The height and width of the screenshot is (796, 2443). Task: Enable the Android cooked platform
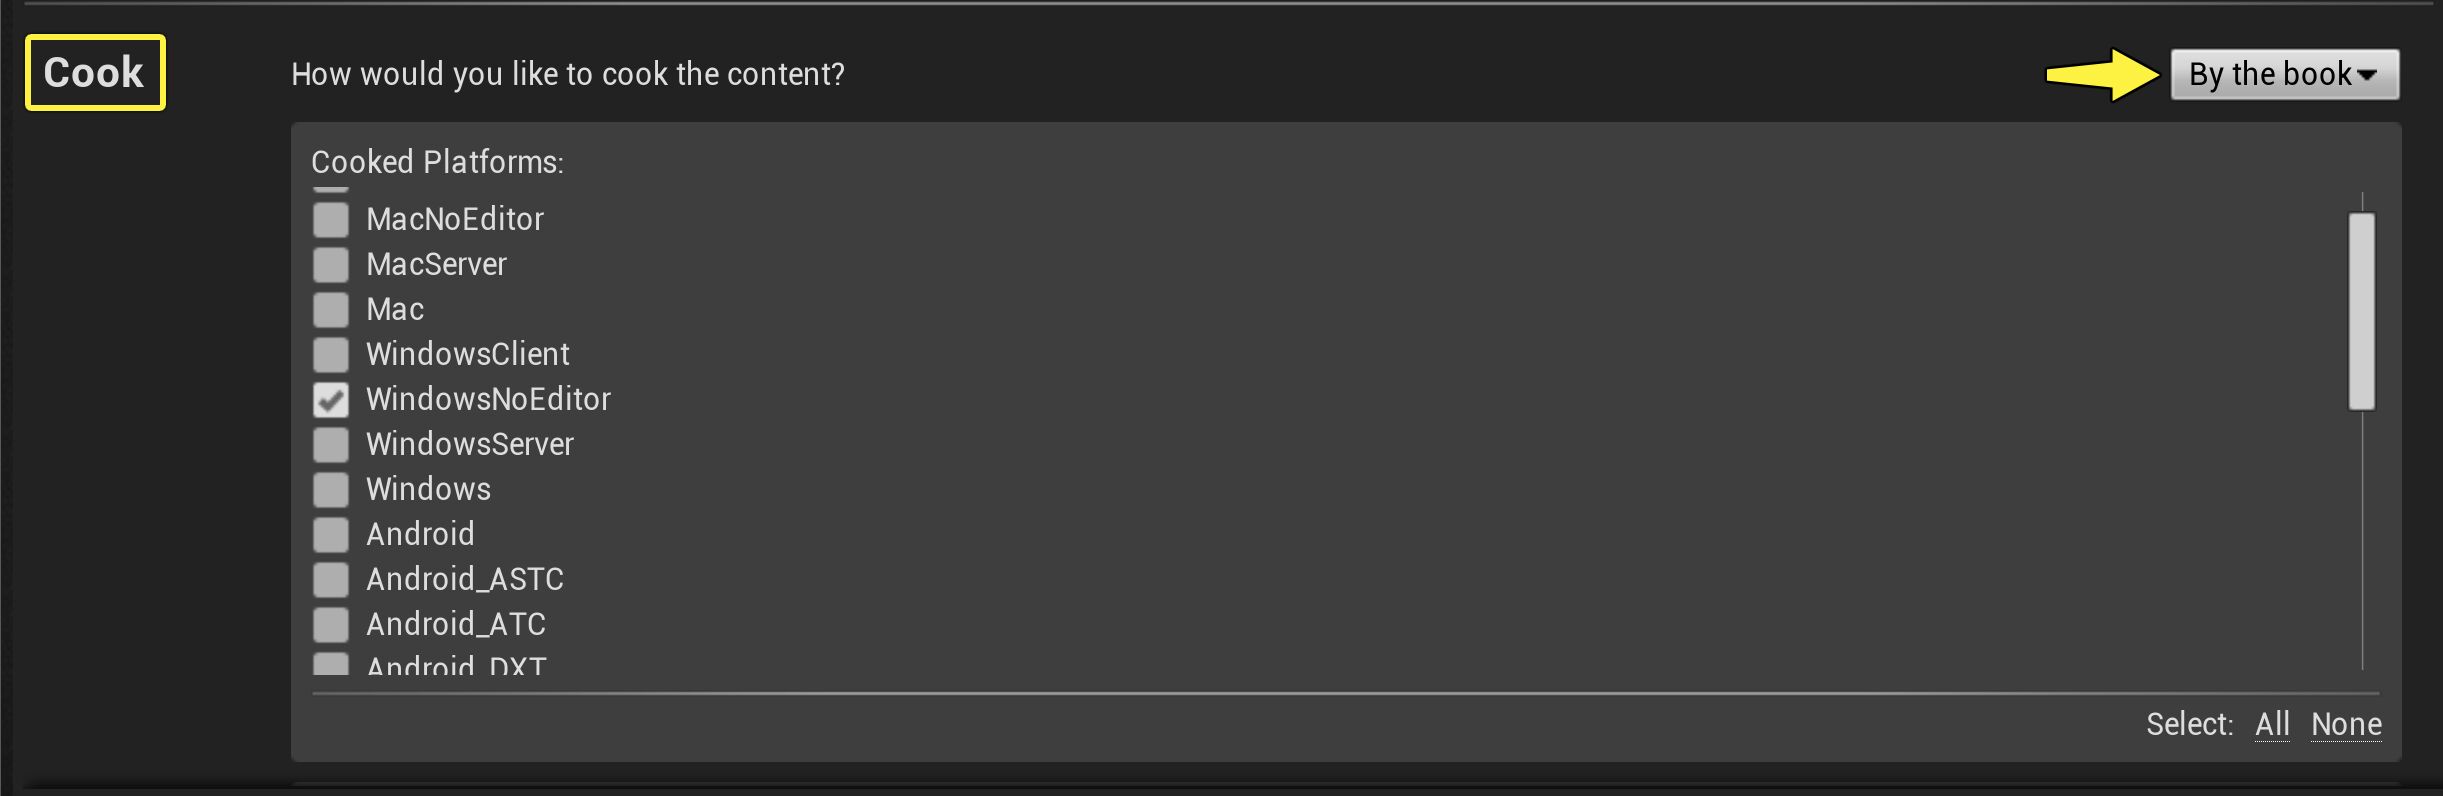[330, 534]
